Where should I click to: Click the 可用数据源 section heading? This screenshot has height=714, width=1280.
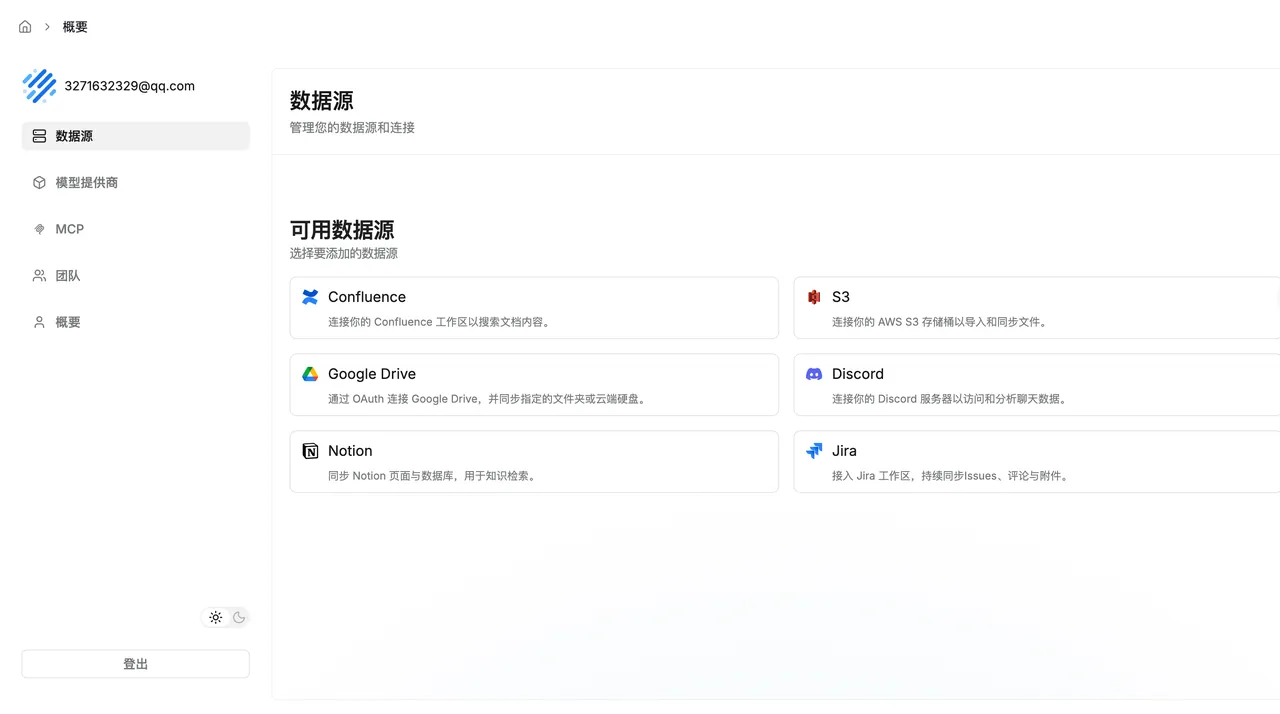pos(342,230)
